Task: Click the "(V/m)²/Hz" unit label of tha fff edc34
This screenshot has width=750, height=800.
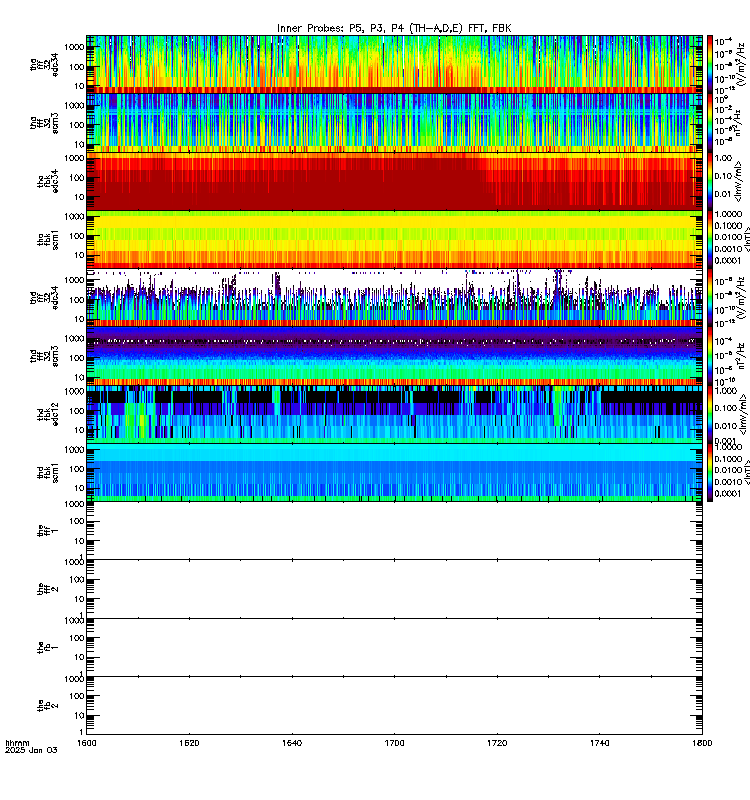Action: click(x=741, y=65)
